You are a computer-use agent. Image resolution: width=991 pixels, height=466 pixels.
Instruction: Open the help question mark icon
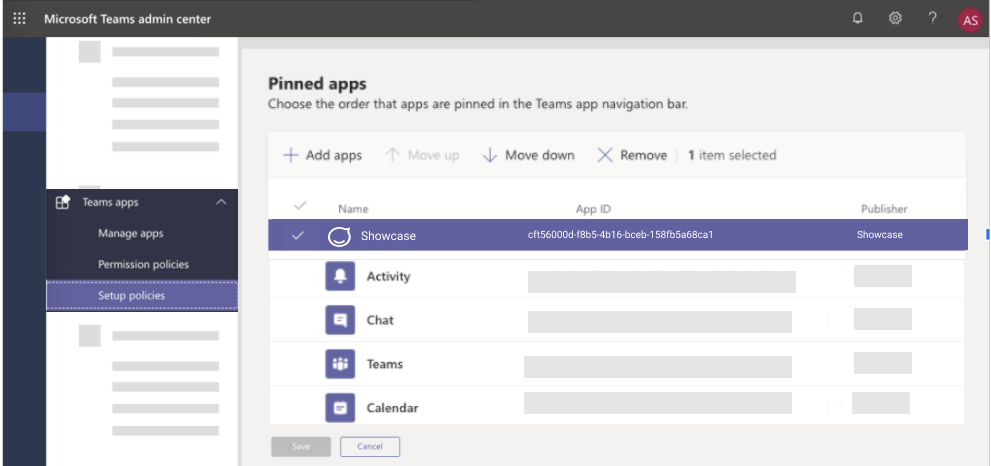click(932, 18)
